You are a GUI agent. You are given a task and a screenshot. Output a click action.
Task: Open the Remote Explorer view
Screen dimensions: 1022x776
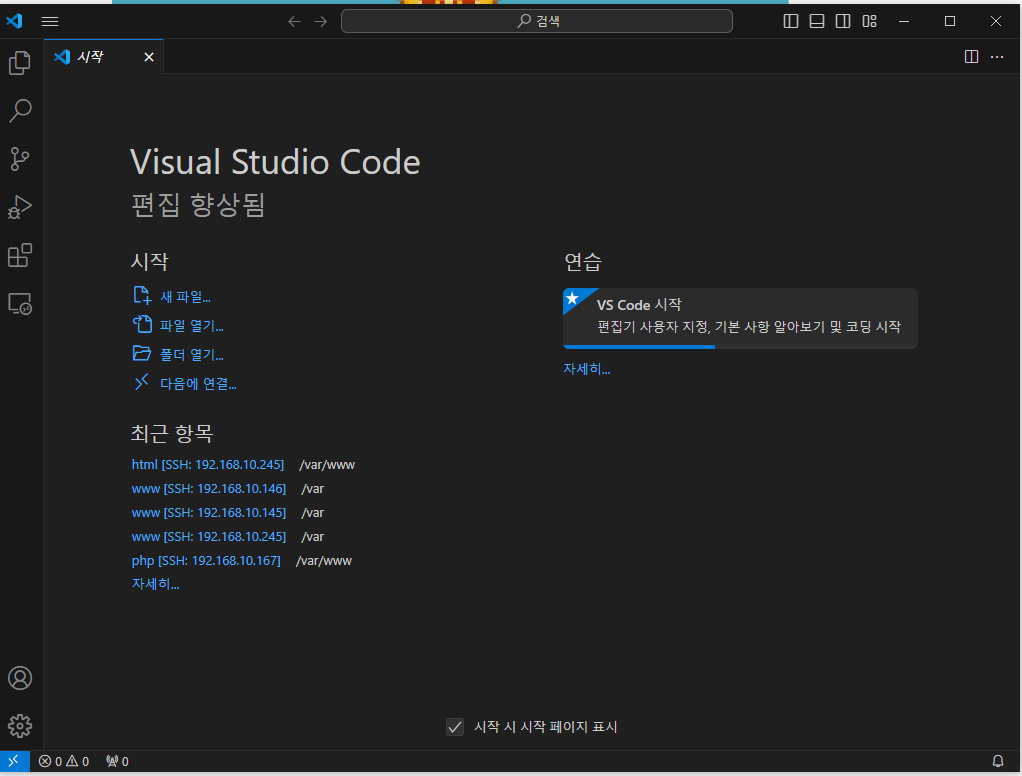[x=20, y=304]
